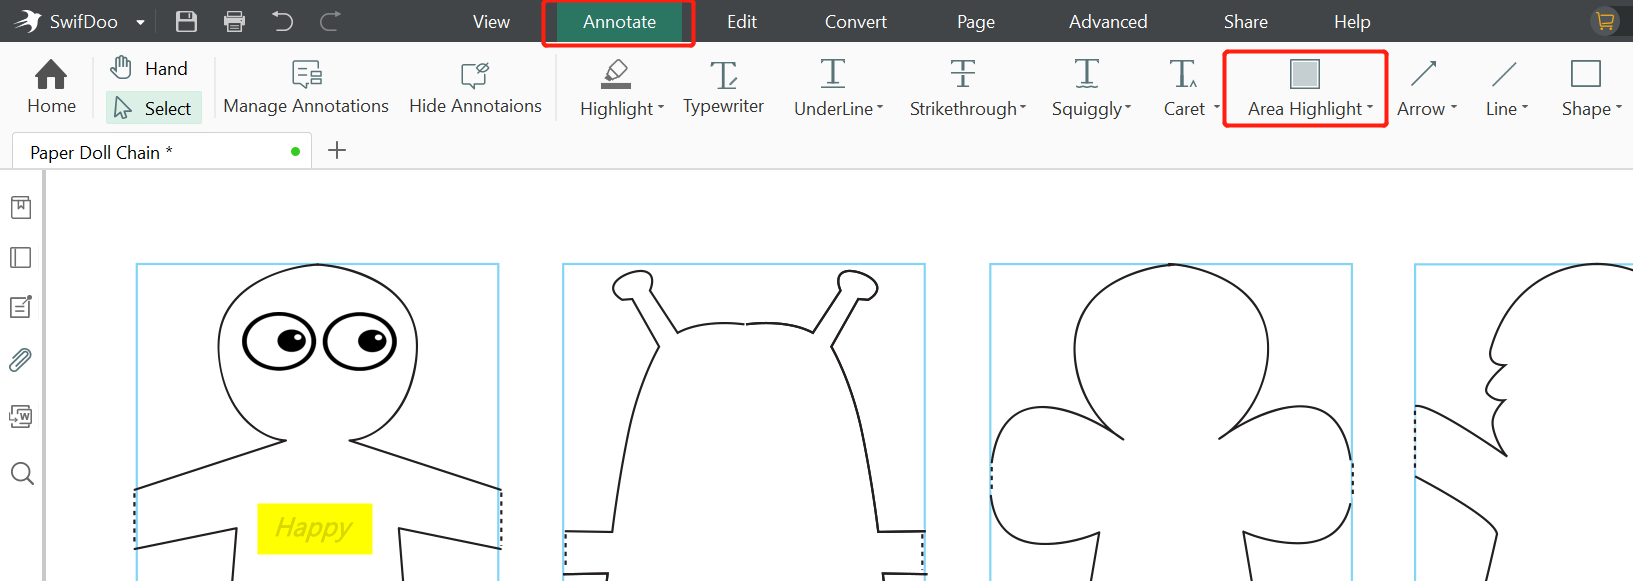Select the Squiggly underline tool icon
This screenshot has height=581, width=1633.
1086,73
